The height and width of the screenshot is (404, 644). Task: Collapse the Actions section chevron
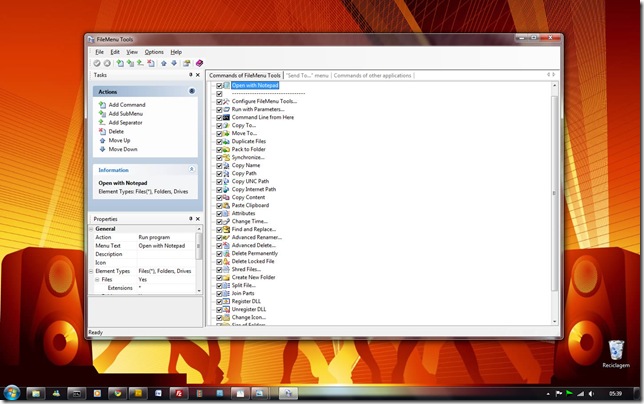192,91
